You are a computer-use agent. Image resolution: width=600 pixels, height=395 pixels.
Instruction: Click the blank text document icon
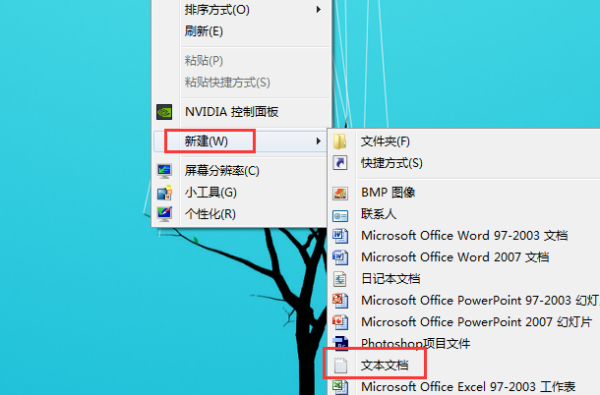[x=340, y=365]
